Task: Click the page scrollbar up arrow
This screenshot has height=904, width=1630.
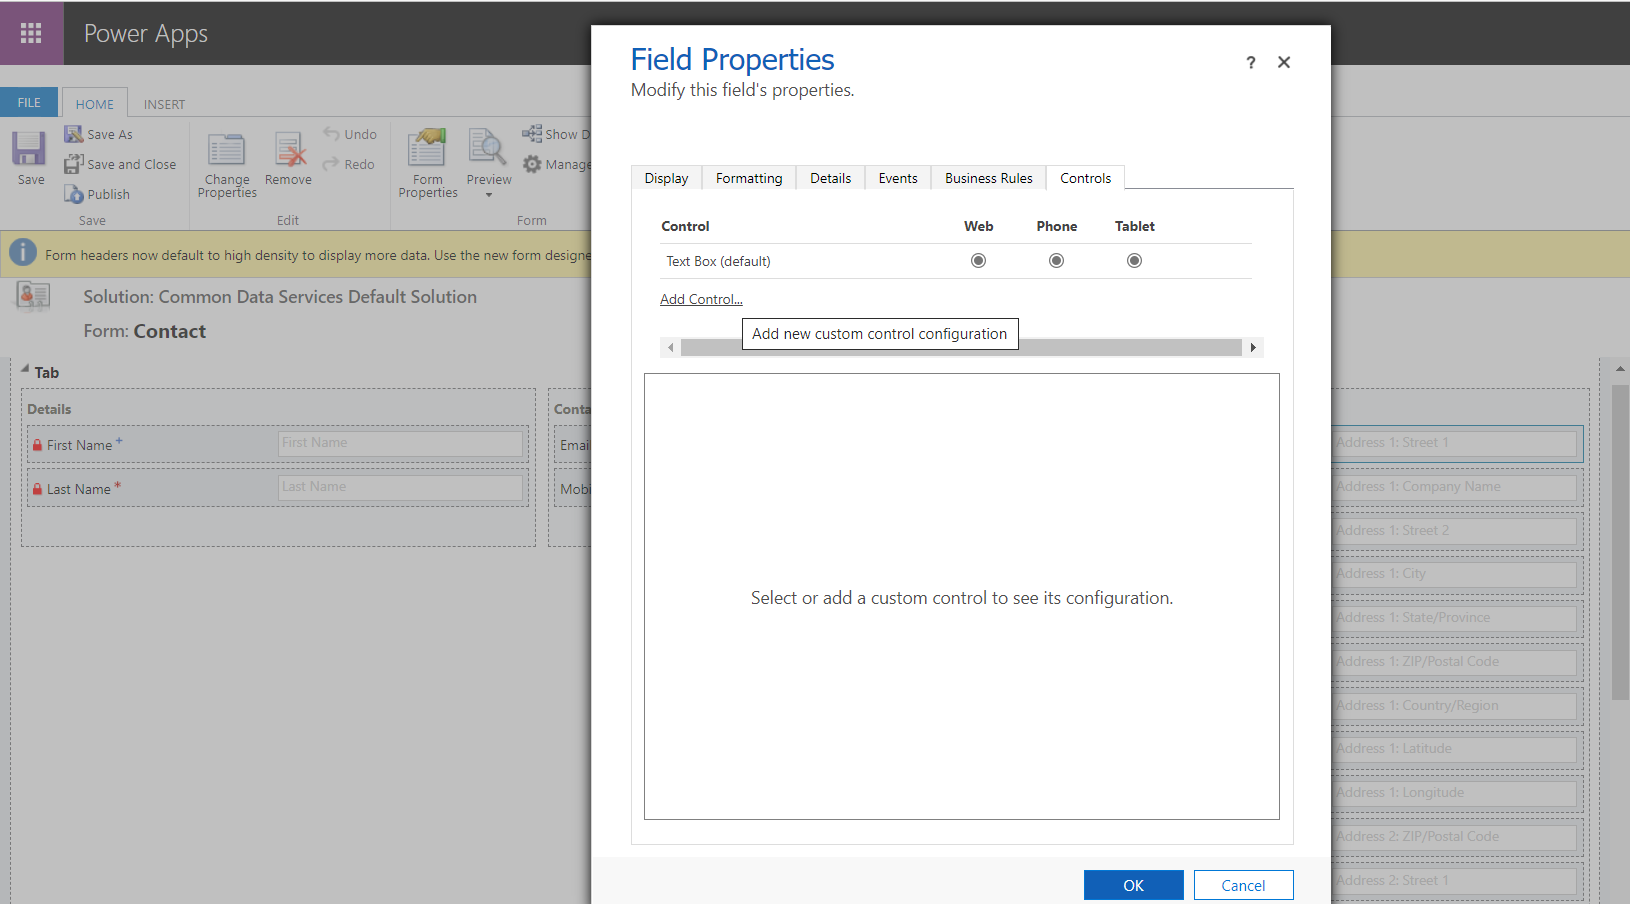Action: click(x=1620, y=369)
